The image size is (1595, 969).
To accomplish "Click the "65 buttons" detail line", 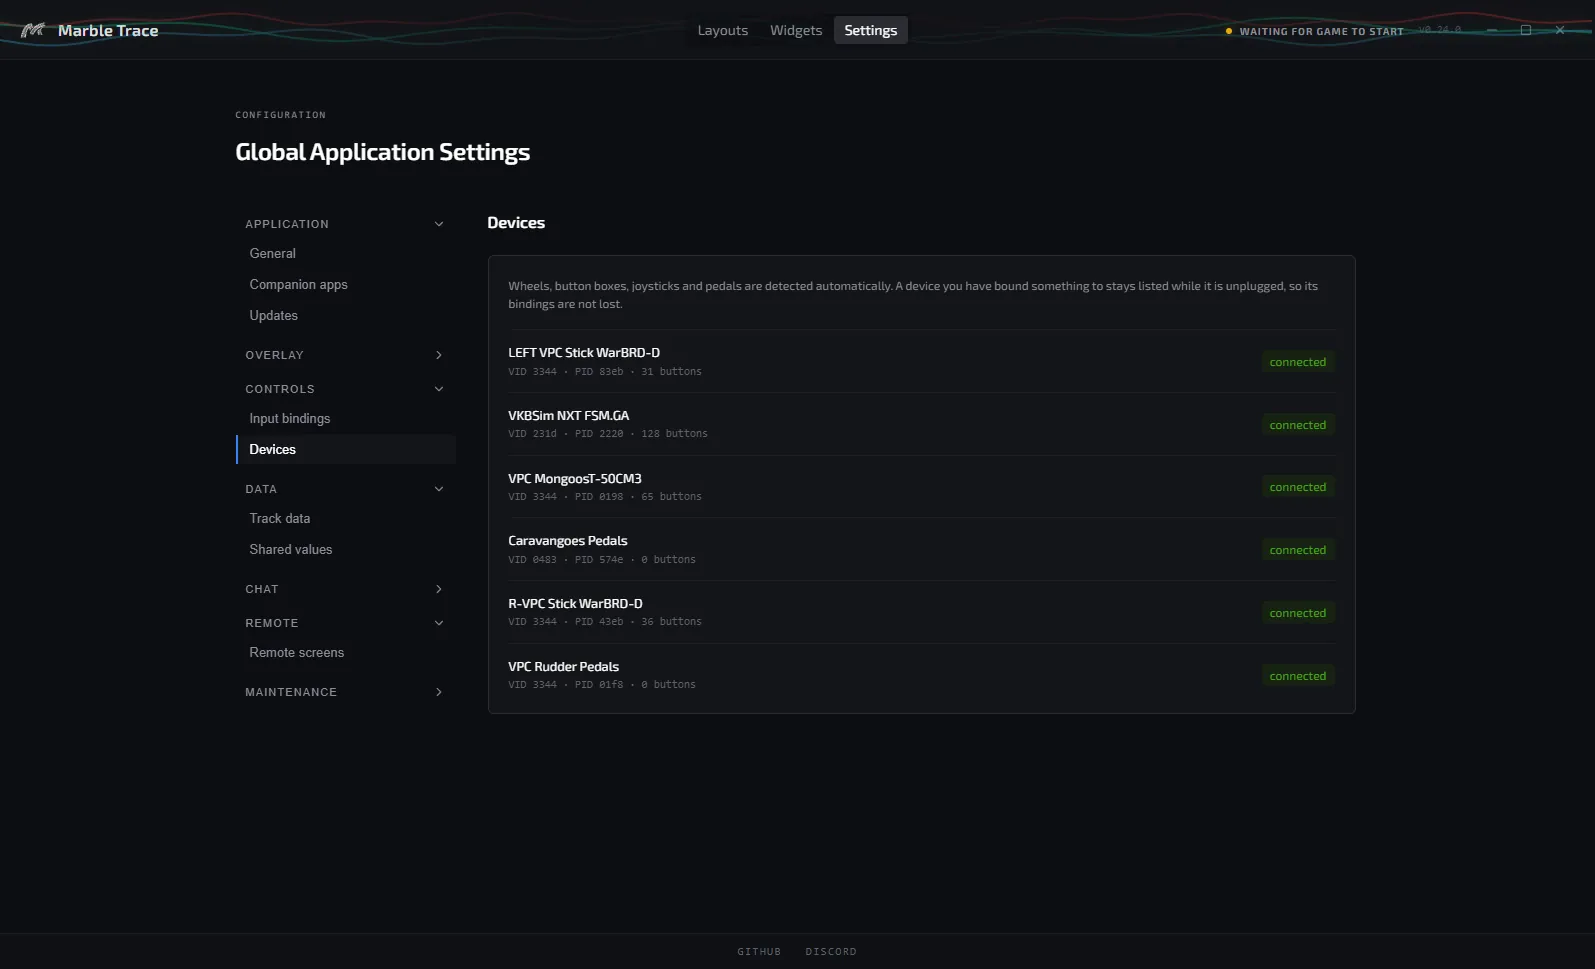I will coord(605,497).
